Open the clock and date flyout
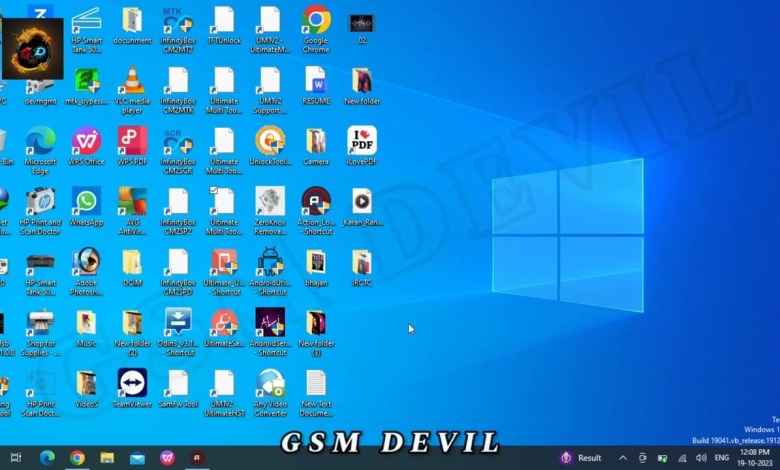This screenshot has width=780, height=470. click(755, 458)
